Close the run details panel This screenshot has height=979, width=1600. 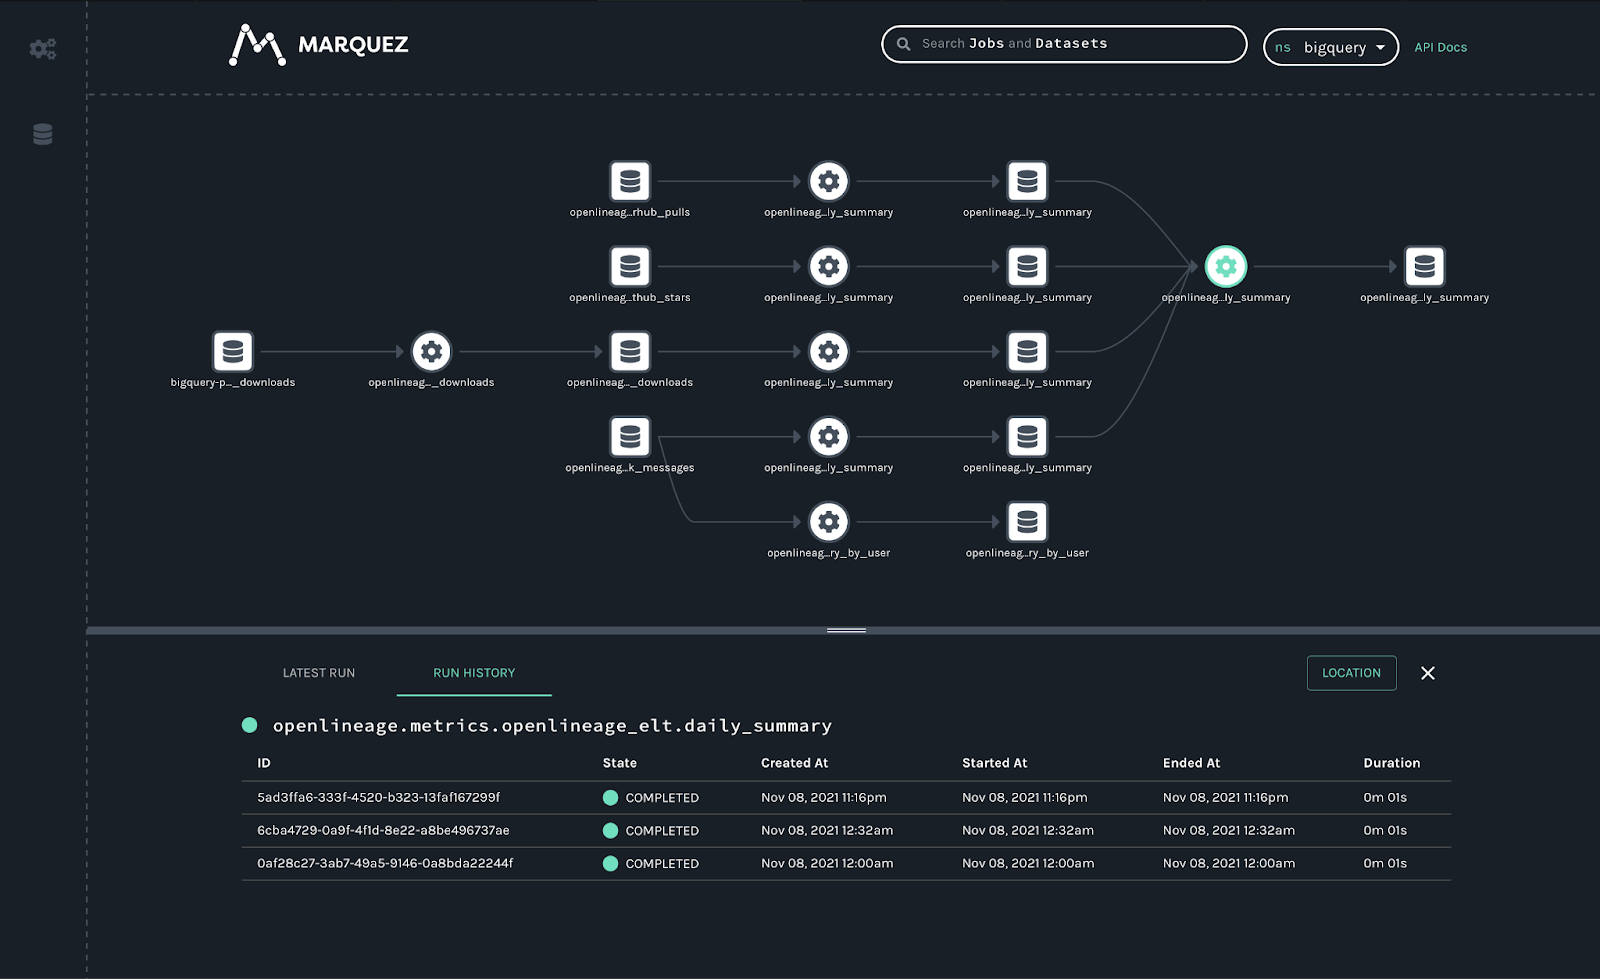click(x=1428, y=673)
